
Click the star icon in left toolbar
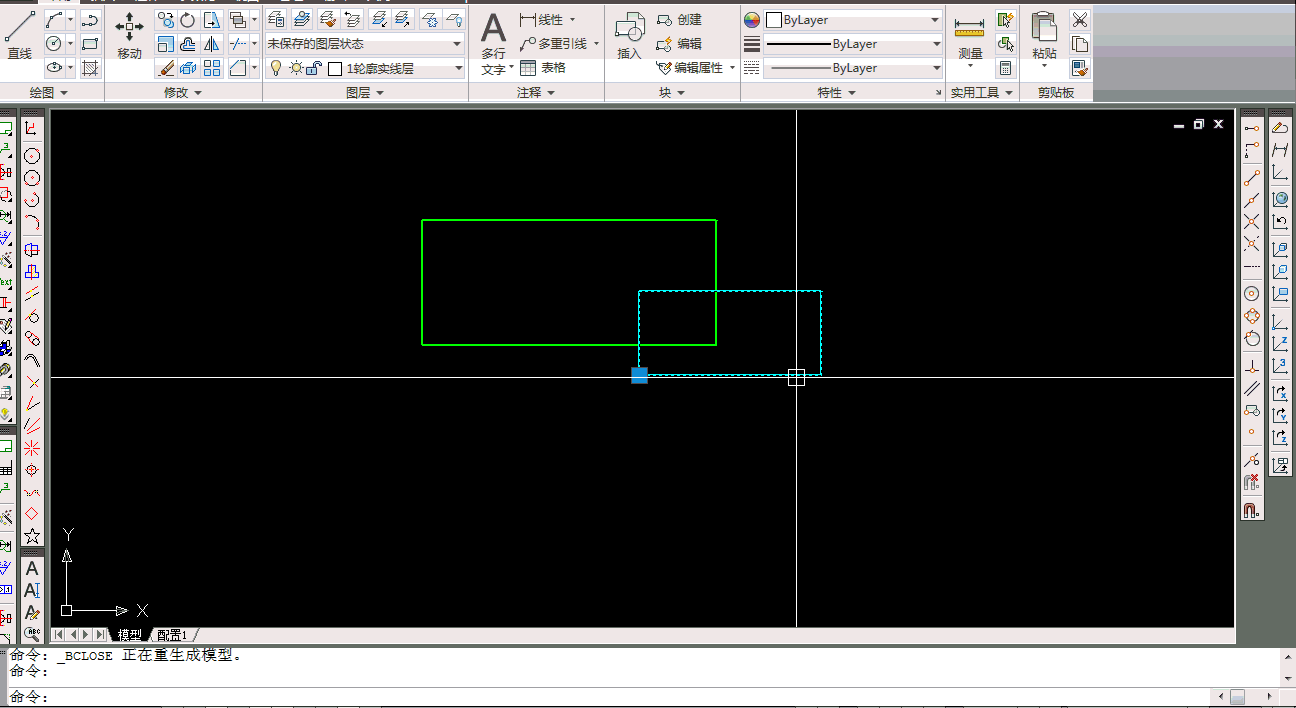click(x=32, y=536)
